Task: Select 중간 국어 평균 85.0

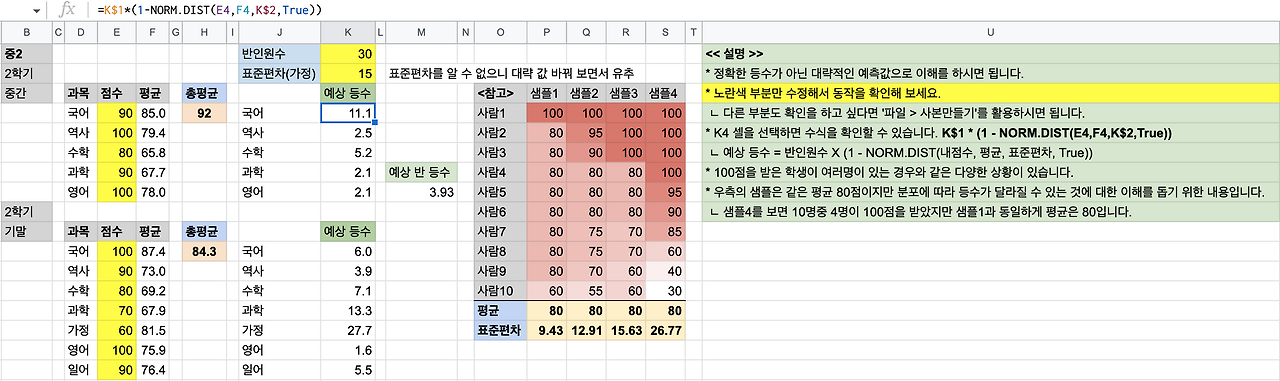Action: pyautogui.click(x=152, y=113)
